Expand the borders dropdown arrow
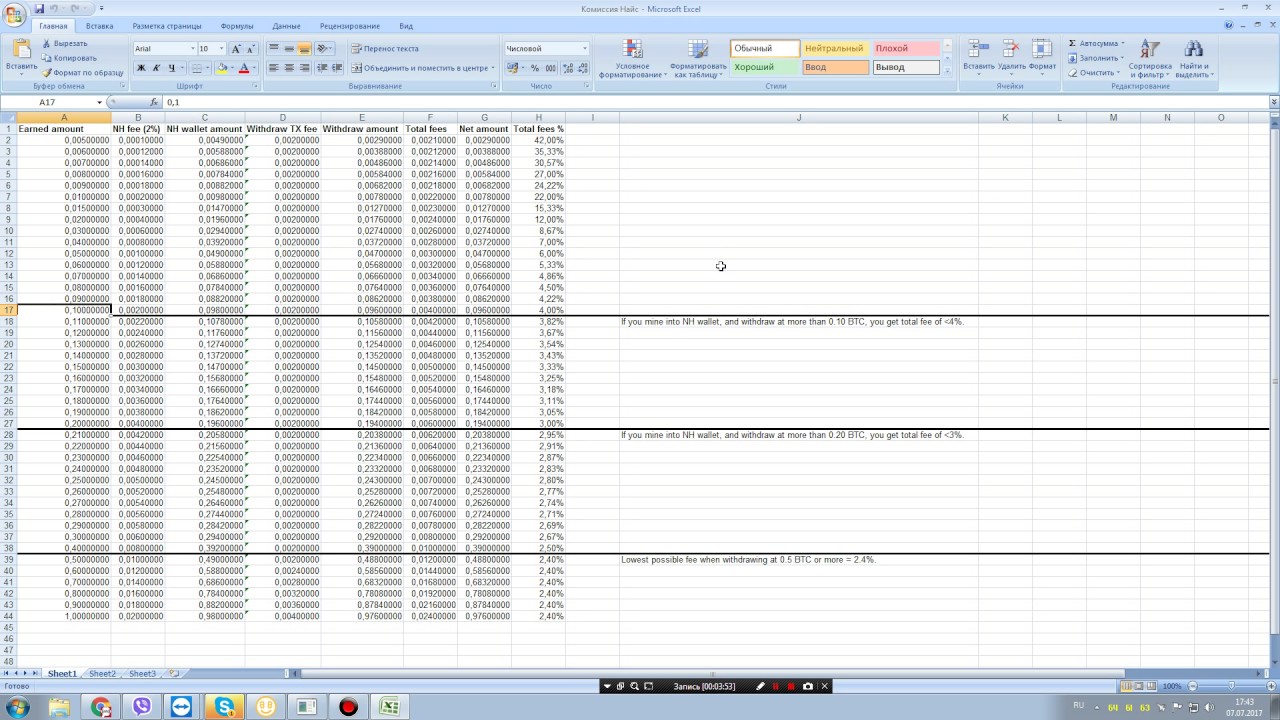This screenshot has width=1280, height=720. pyautogui.click(x=208, y=68)
